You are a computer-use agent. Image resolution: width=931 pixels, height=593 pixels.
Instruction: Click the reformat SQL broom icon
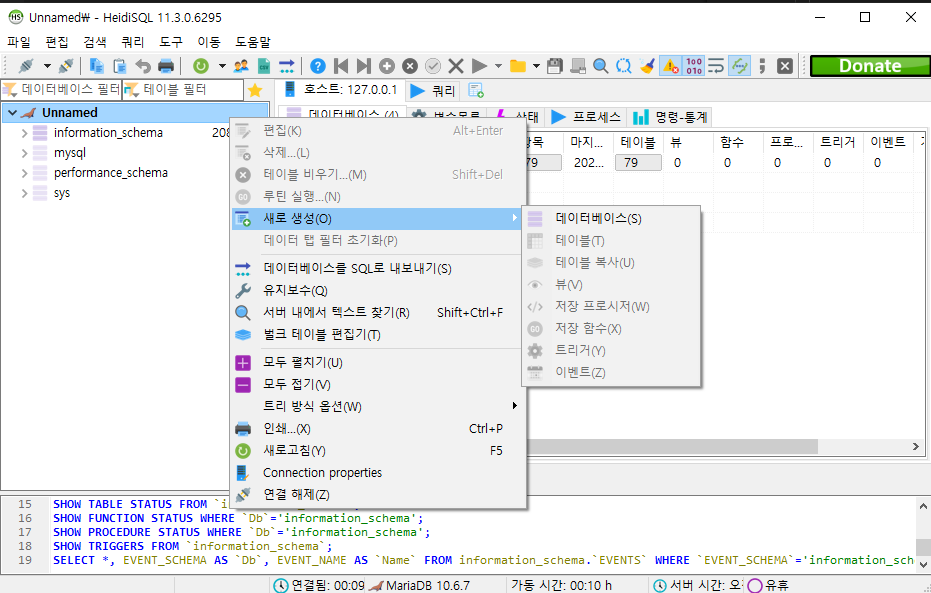647,66
